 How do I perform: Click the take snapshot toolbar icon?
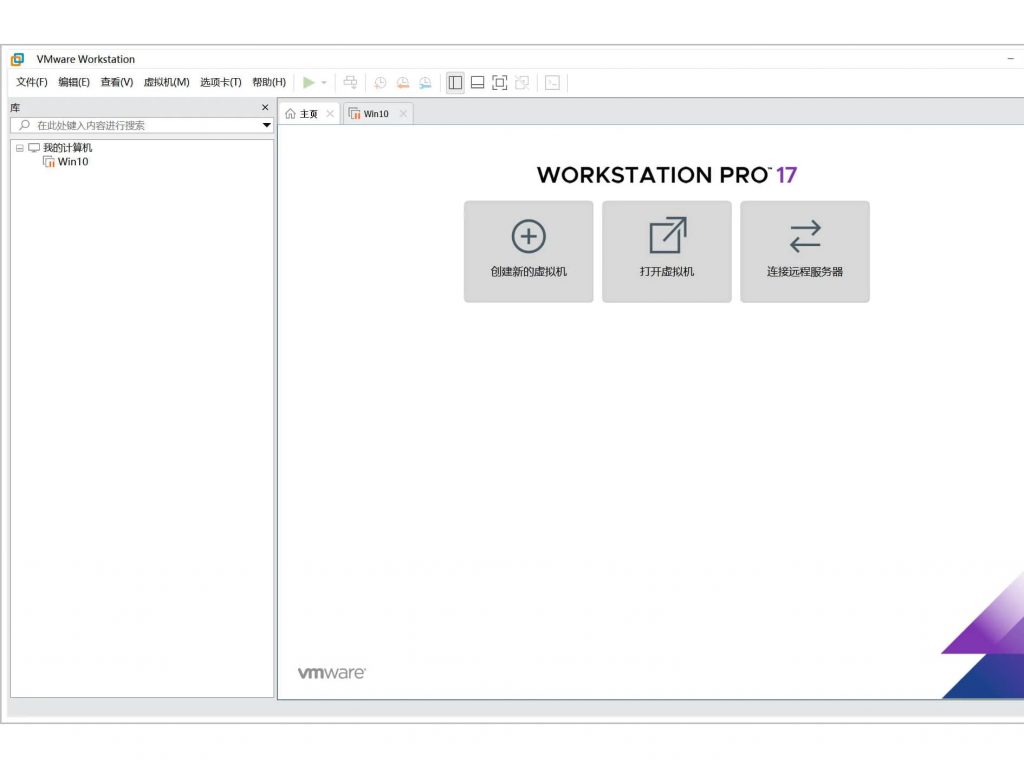click(380, 83)
